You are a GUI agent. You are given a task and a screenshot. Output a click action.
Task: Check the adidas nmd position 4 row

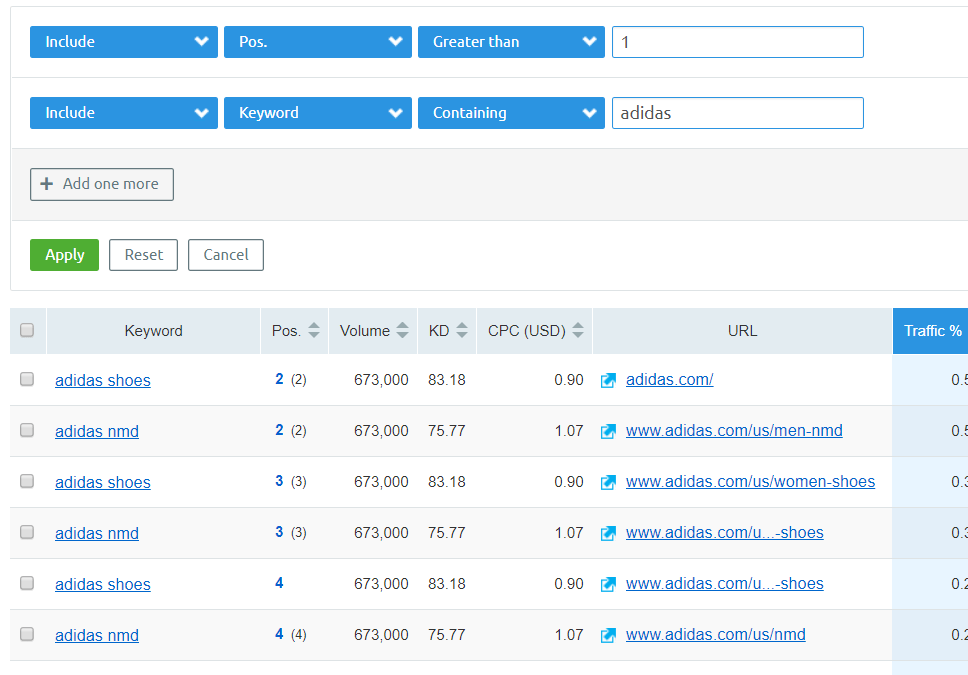pos(27,634)
